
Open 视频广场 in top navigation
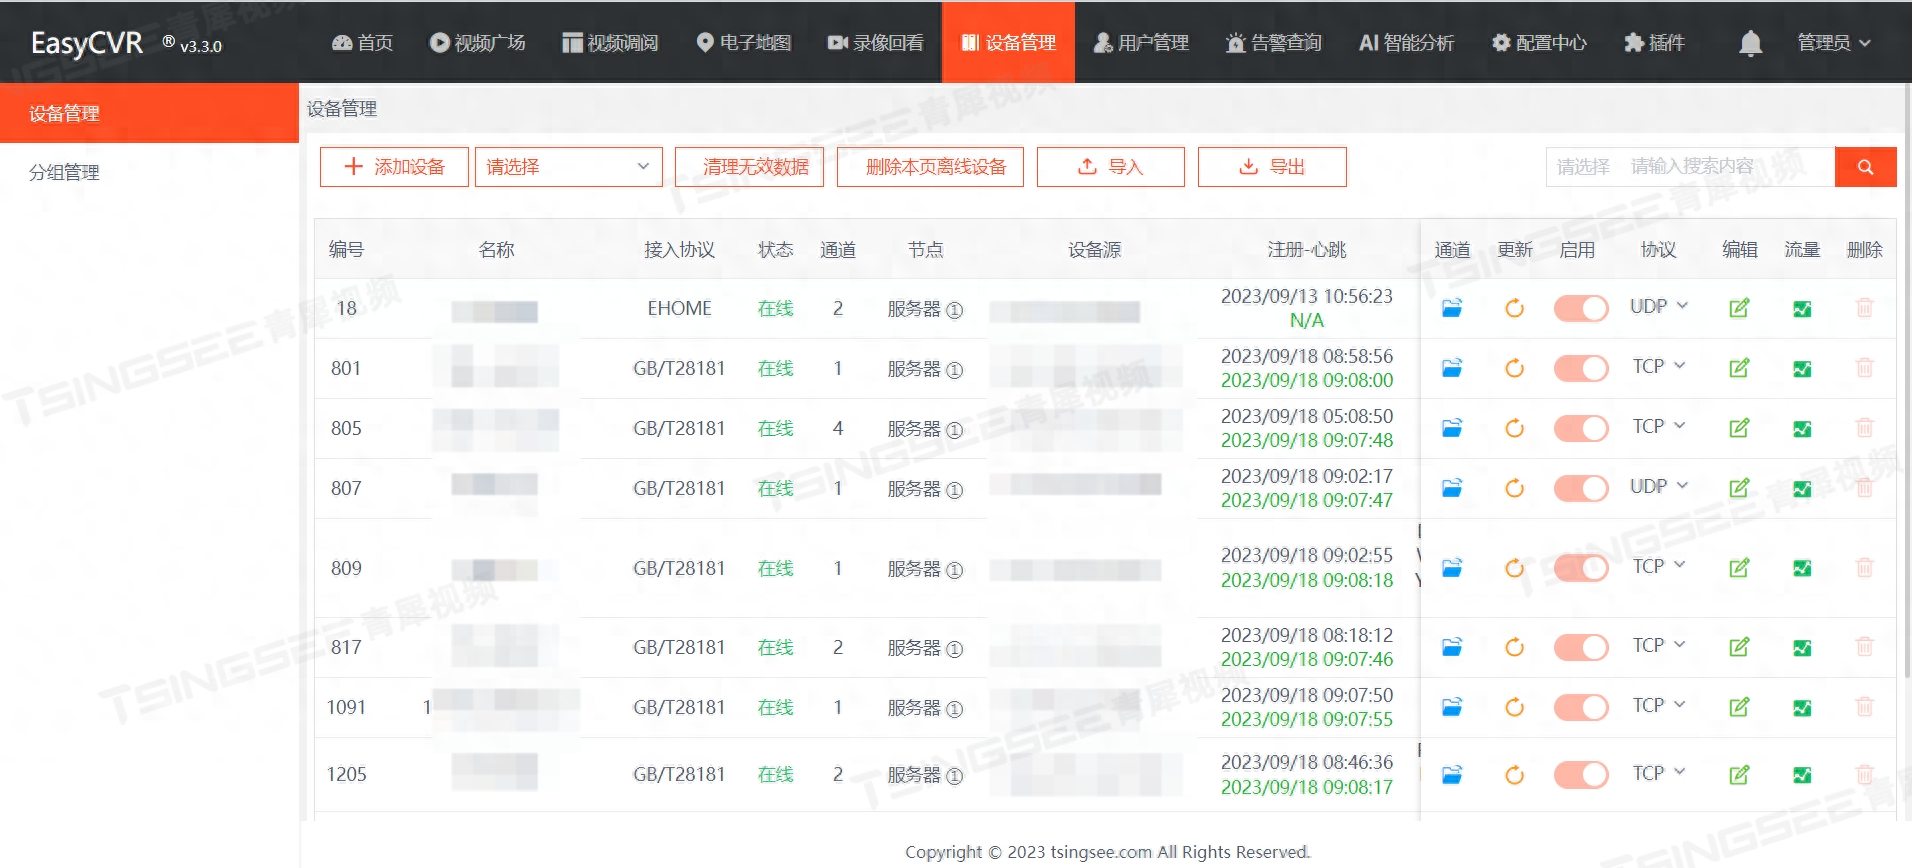(x=477, y=43)
